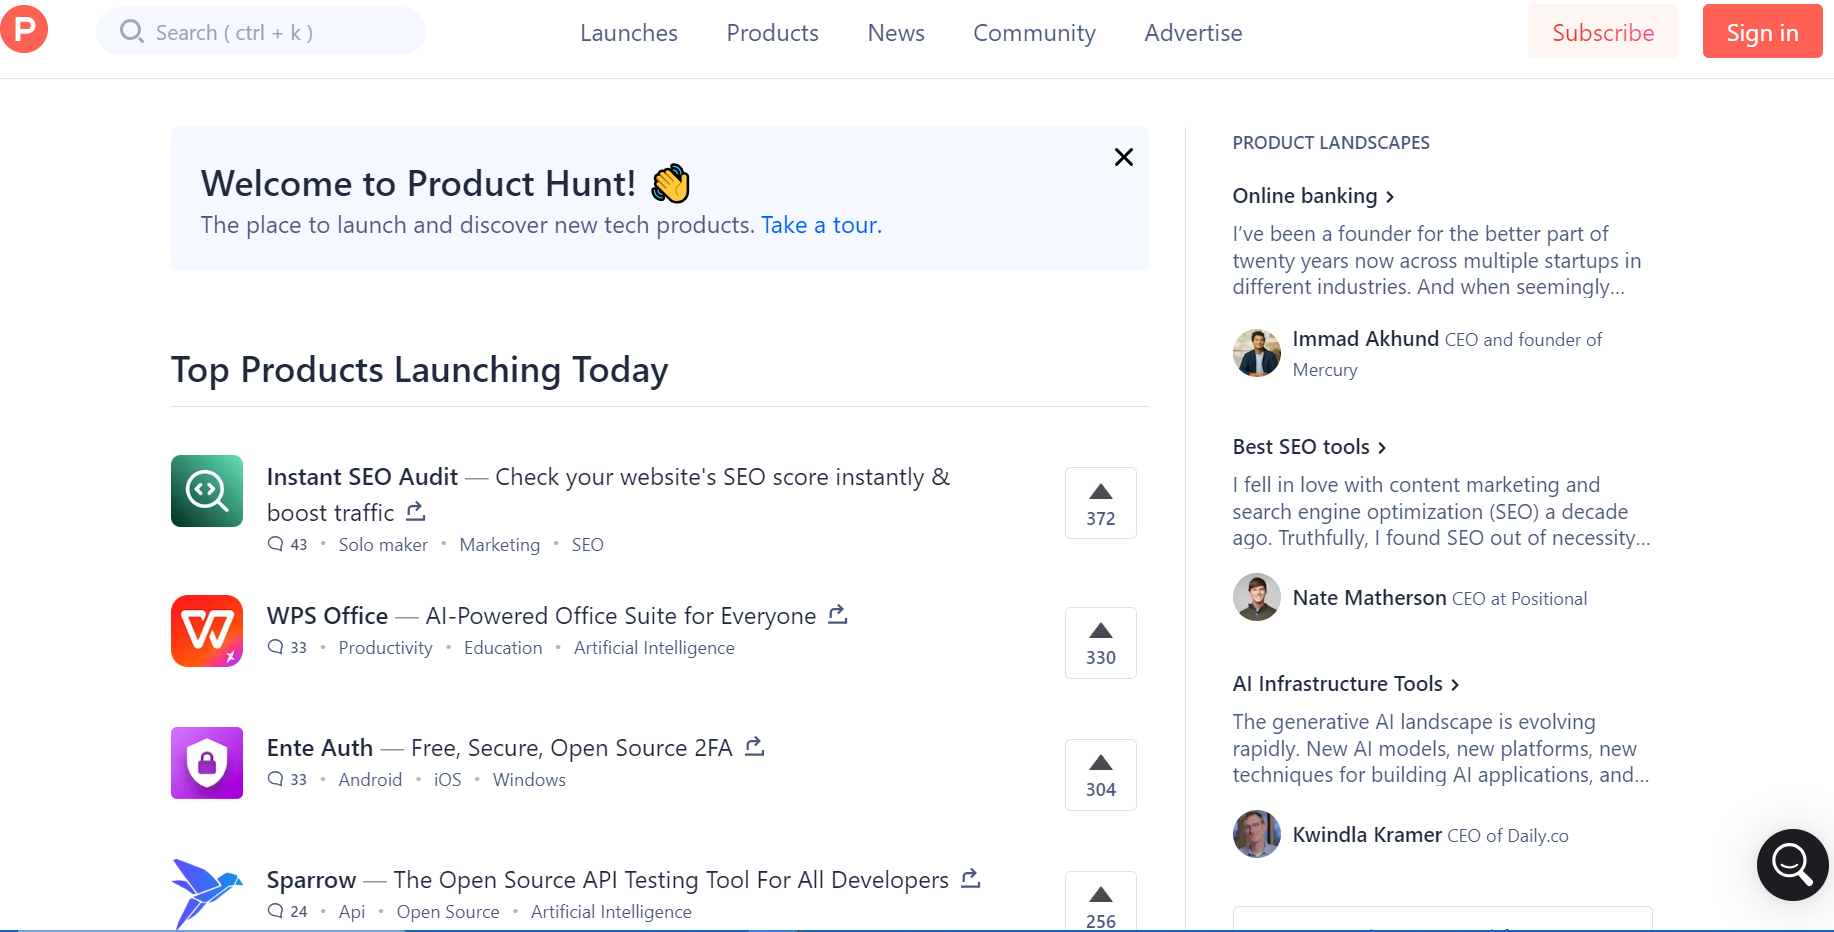The width and height of the screenshot is (1834, 932).
Task: Select the iOS topic tag
Action: [447, 780]
